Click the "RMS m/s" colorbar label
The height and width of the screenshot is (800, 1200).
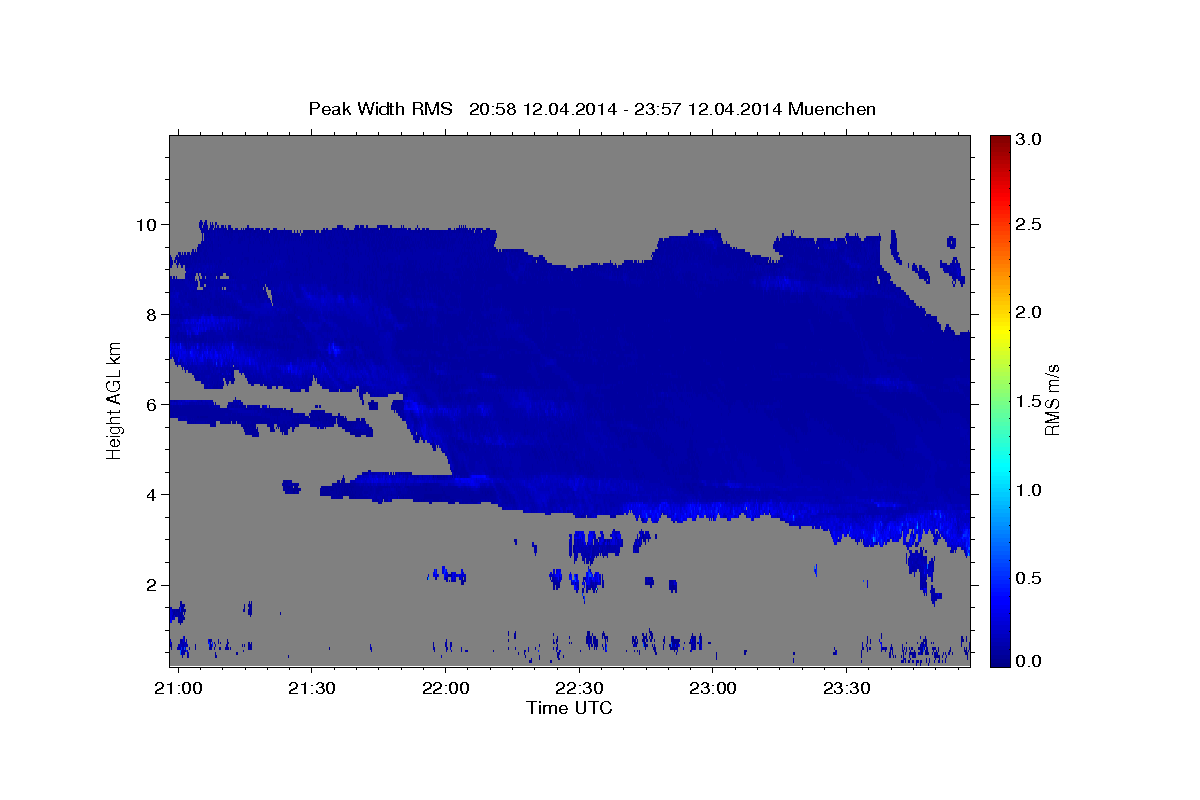(1052, 400)
